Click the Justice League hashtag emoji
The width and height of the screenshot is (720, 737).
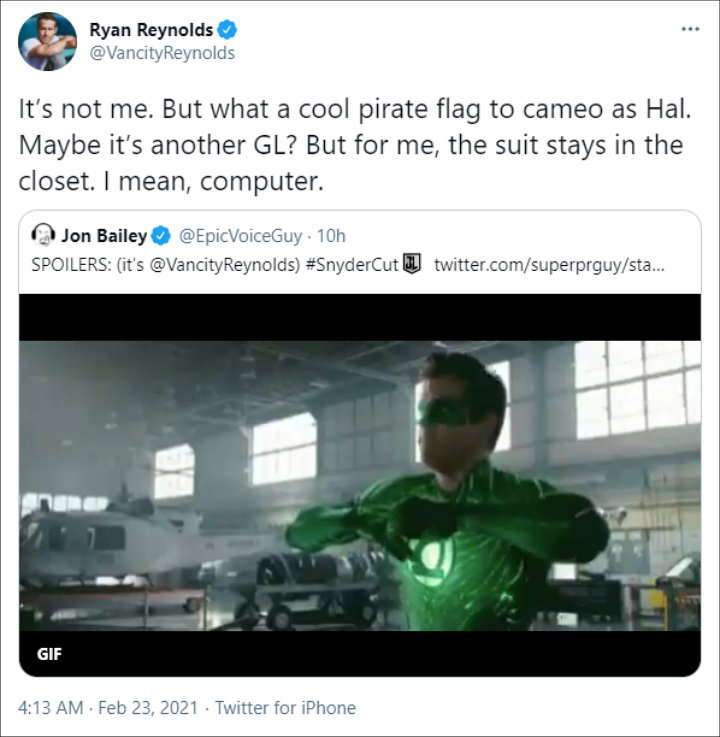click(412, 264)
